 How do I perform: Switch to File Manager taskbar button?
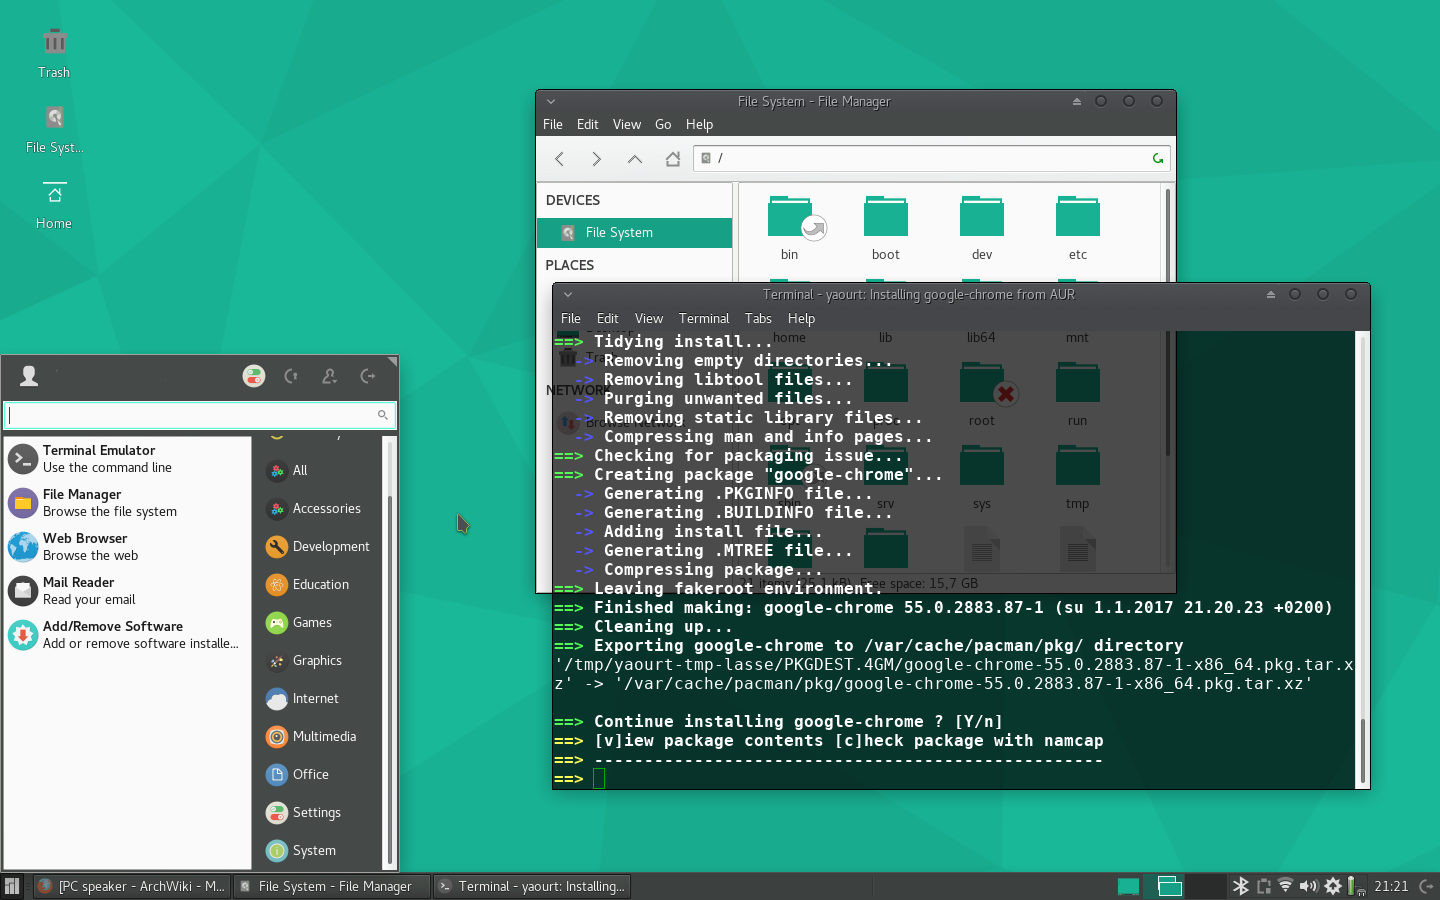(x=331, y=886)
